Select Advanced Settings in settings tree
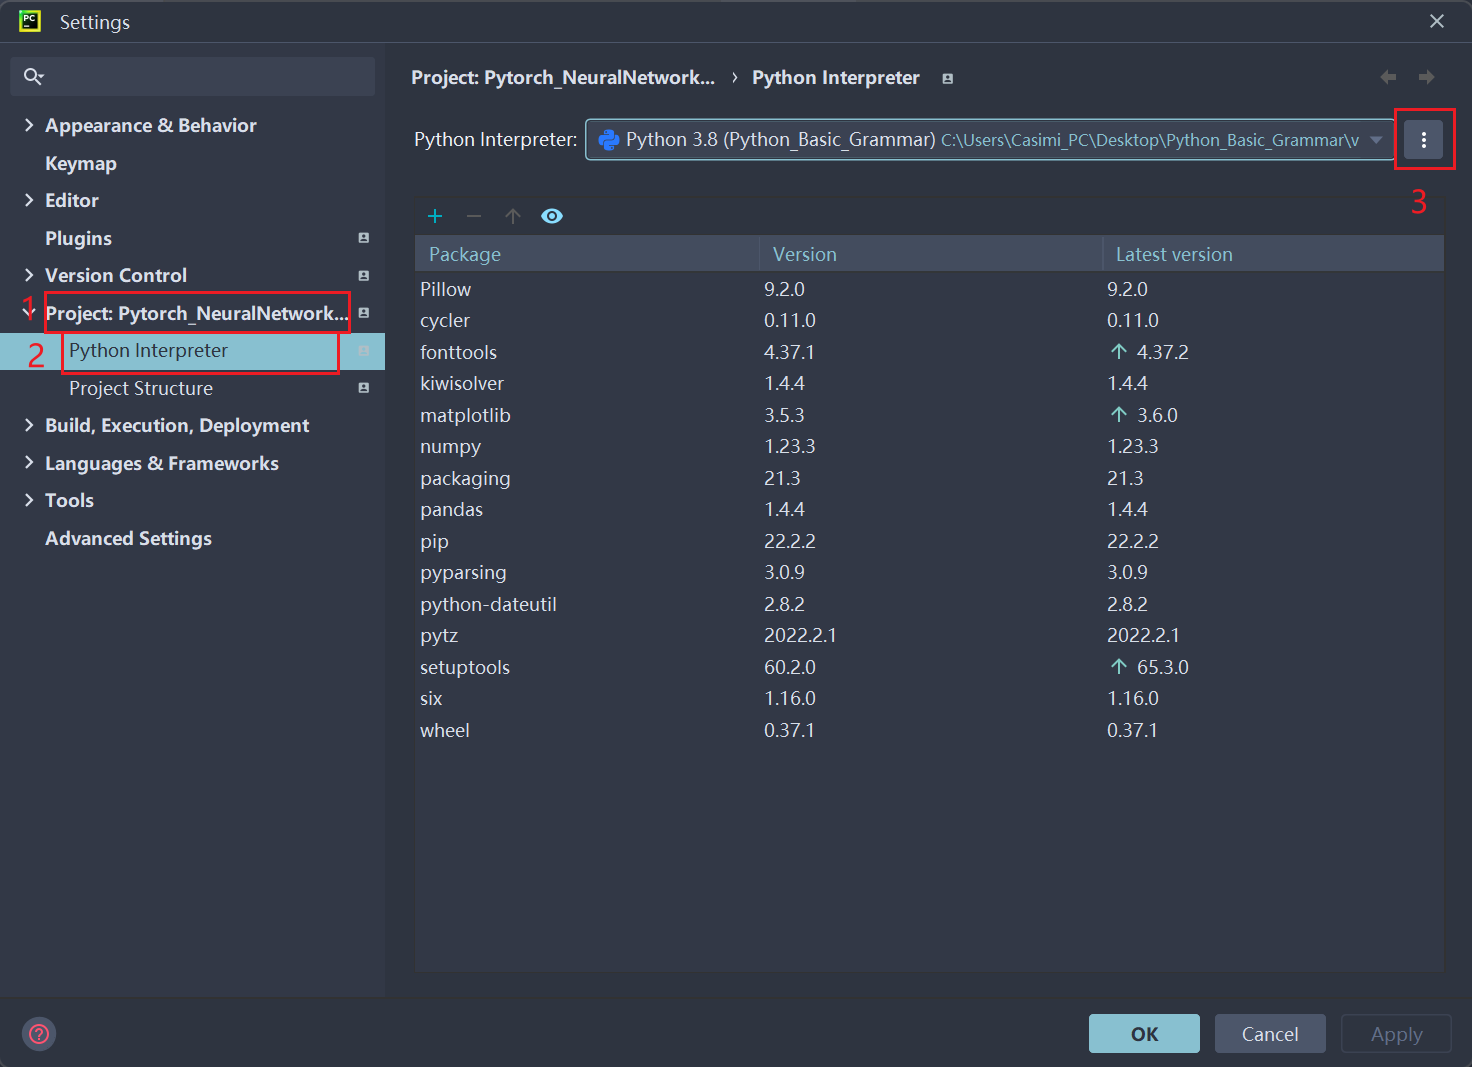1472x1067 pixels. point(128,538)
